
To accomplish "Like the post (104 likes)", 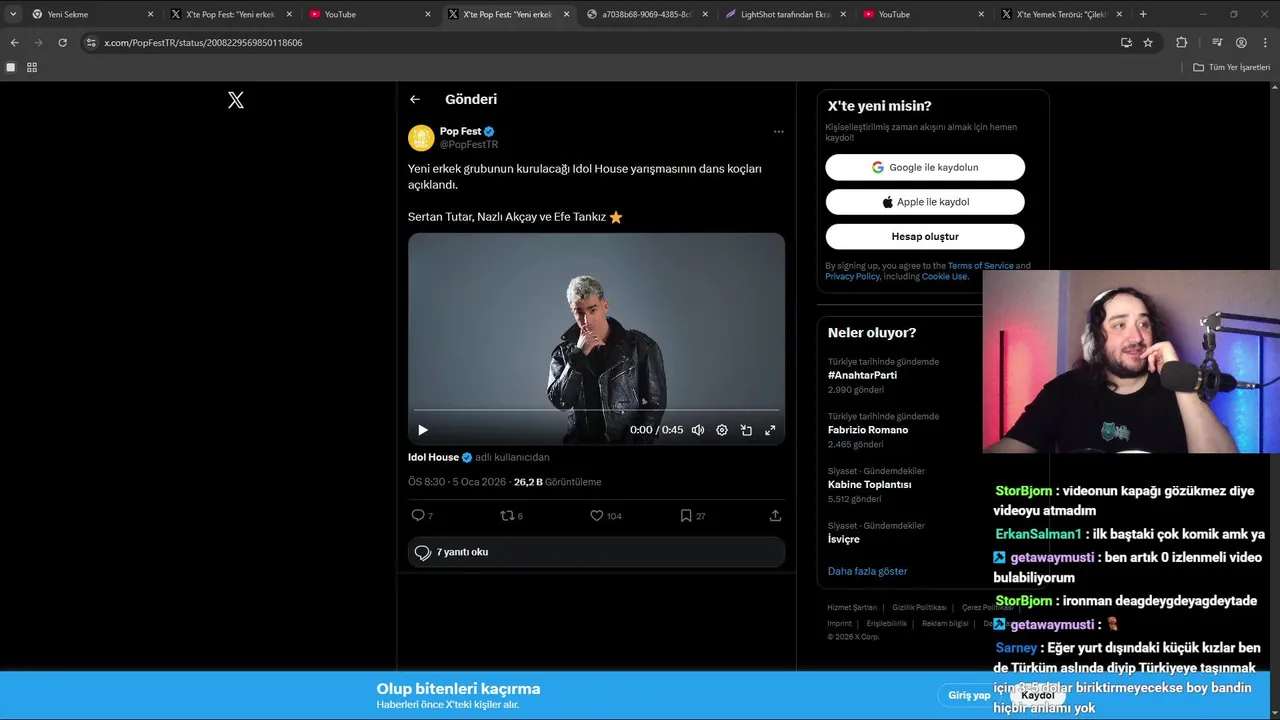I will tap(605, 516).
